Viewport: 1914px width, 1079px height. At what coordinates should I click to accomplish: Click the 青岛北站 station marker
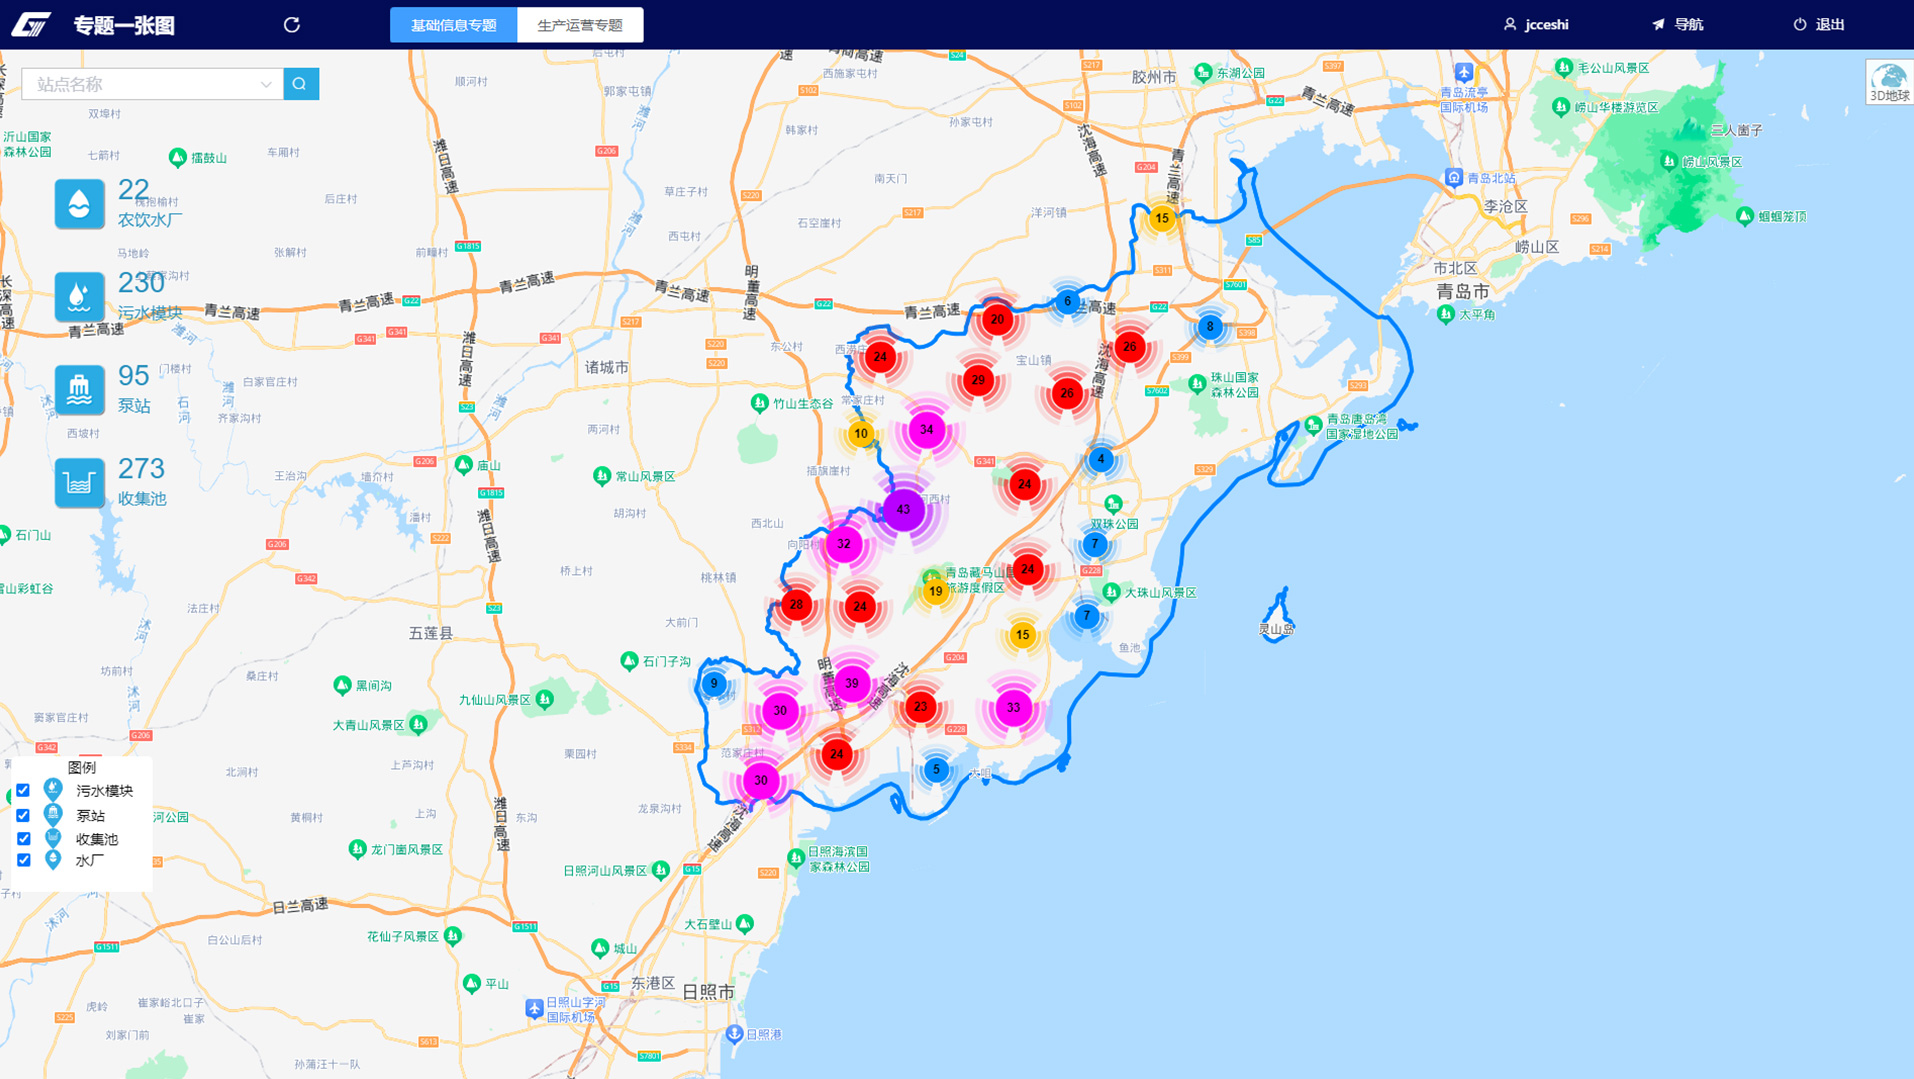tap(1454, 178)
